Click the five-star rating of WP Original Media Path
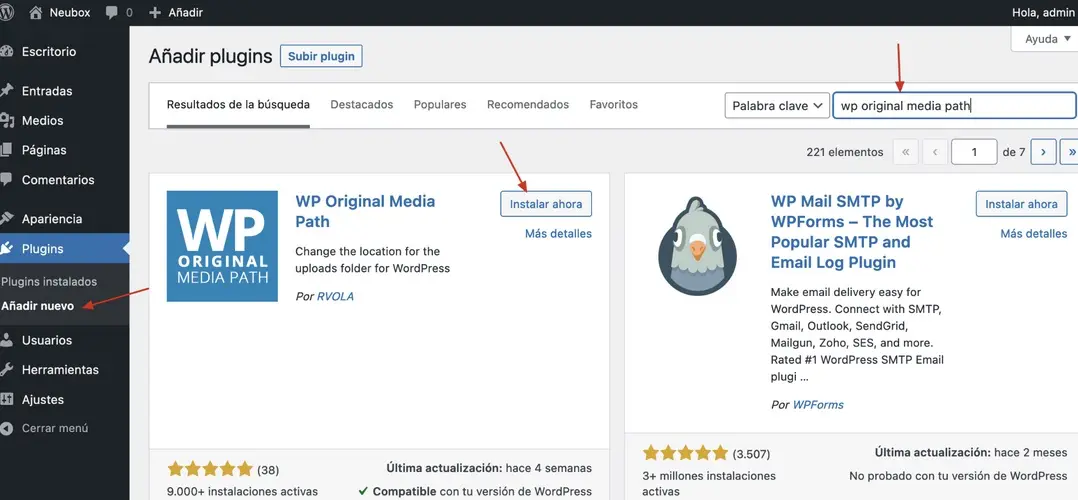Screen dimensions: 1078x500 pyautogui.click(x=210, y=470)
